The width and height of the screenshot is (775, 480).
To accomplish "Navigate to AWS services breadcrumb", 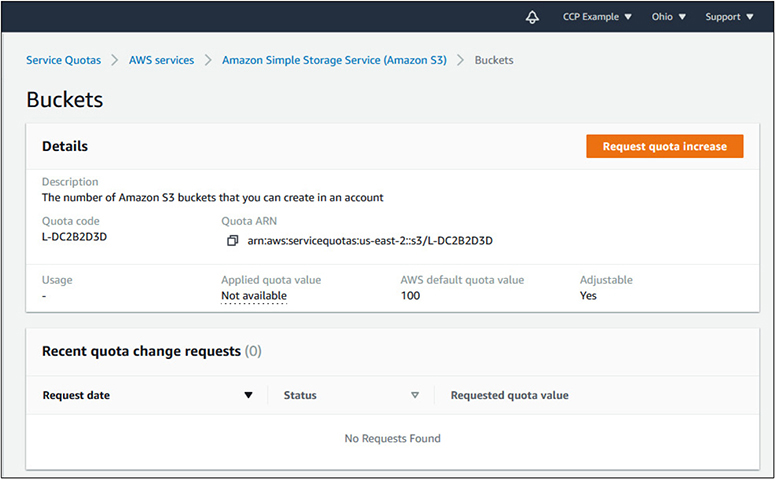I will tap(161, 60).
